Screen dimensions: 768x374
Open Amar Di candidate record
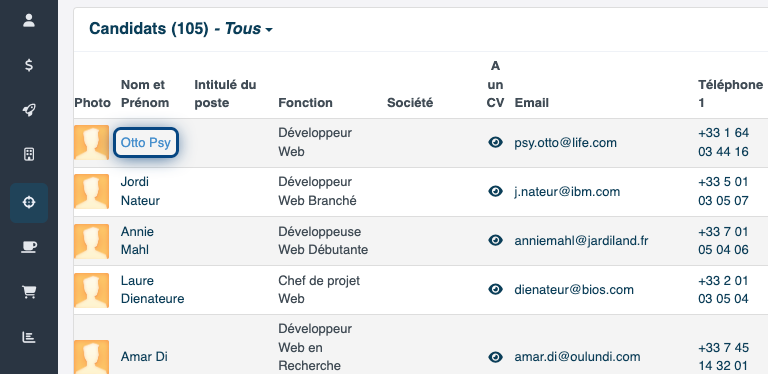(144, 357)
